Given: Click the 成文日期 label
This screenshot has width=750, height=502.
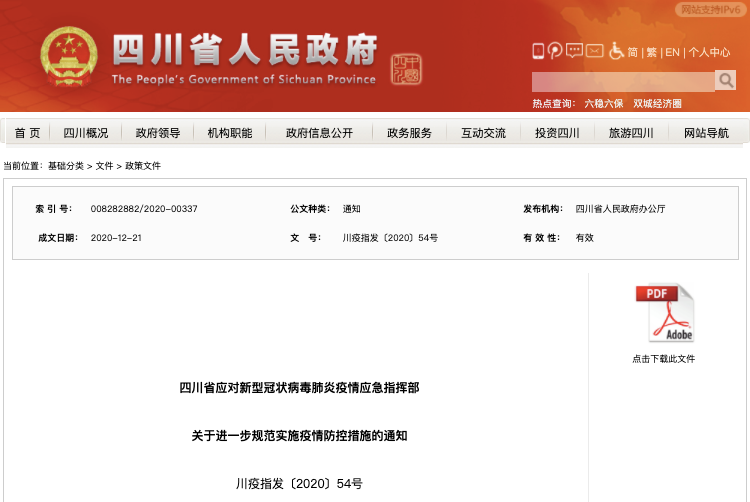Looking at the screenshot, I should pos(58,238).
